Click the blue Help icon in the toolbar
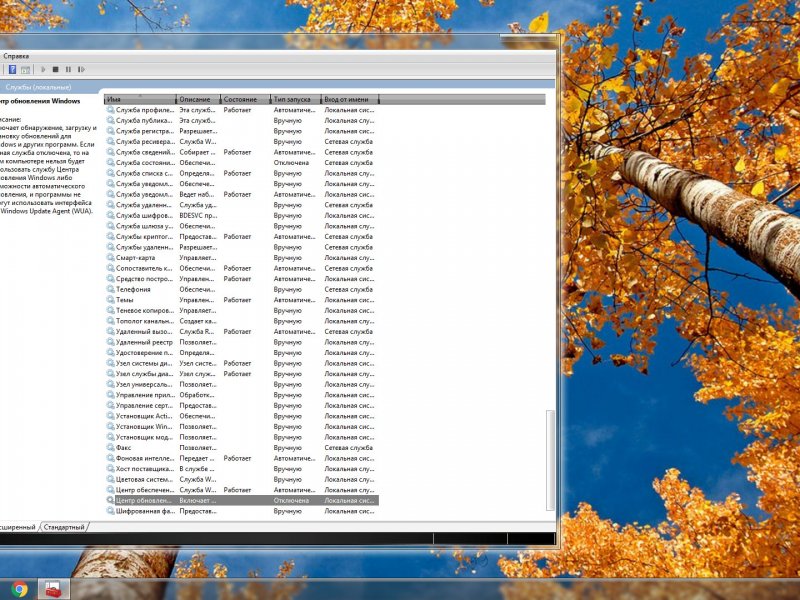800x600 pixels. [12, 69]
